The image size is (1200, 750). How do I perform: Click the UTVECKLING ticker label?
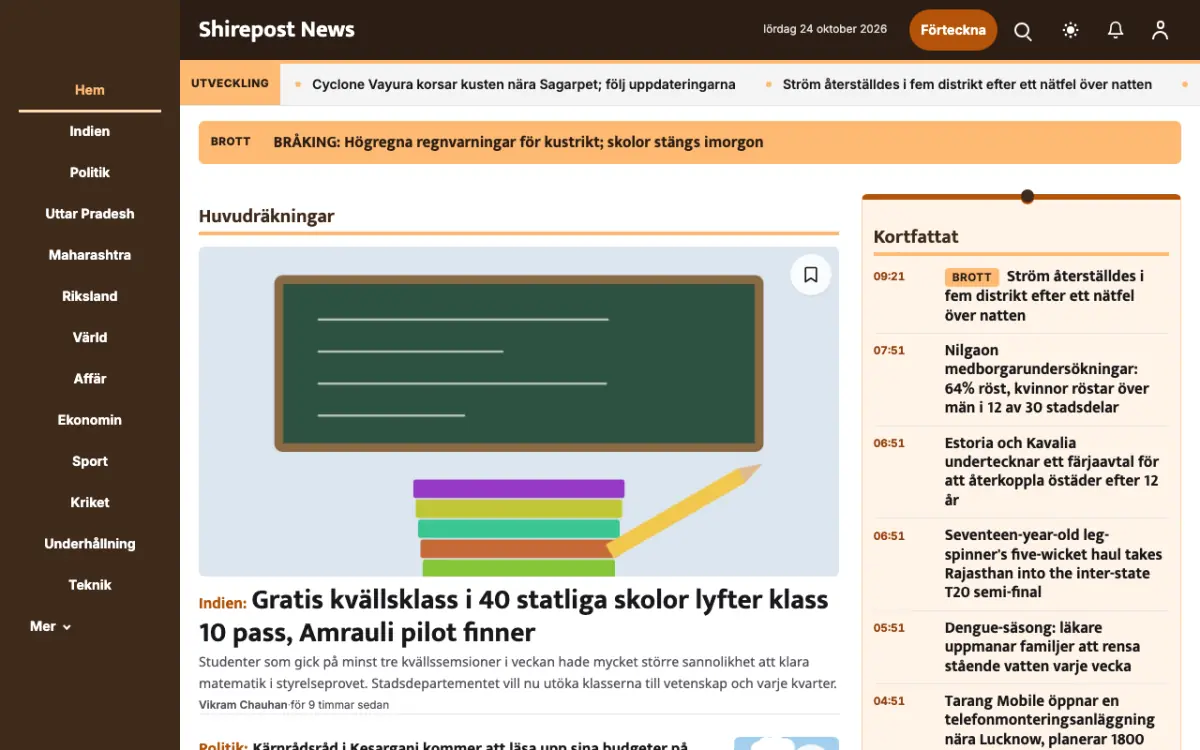(x=230, y=83)
